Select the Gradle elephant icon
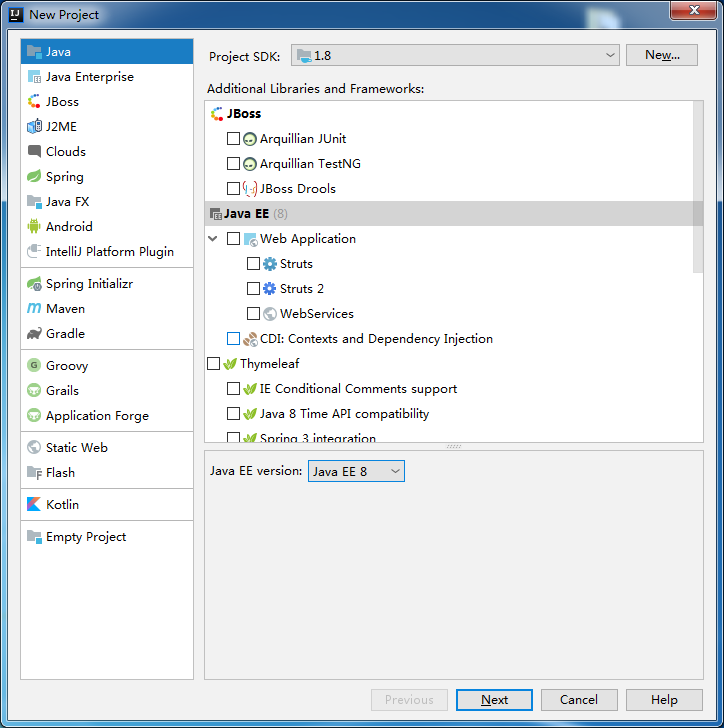724x728 pixels. pyautogui.click(x=34, y=333)
